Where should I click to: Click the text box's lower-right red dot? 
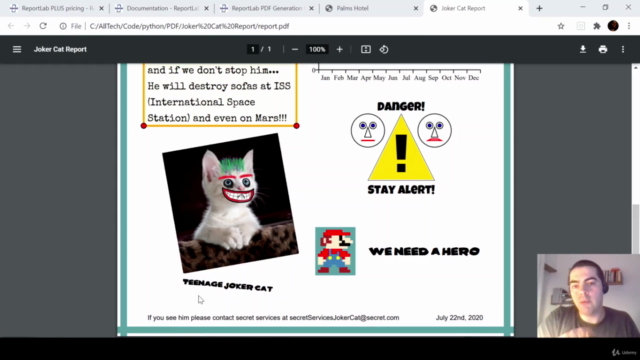(296, 126)
